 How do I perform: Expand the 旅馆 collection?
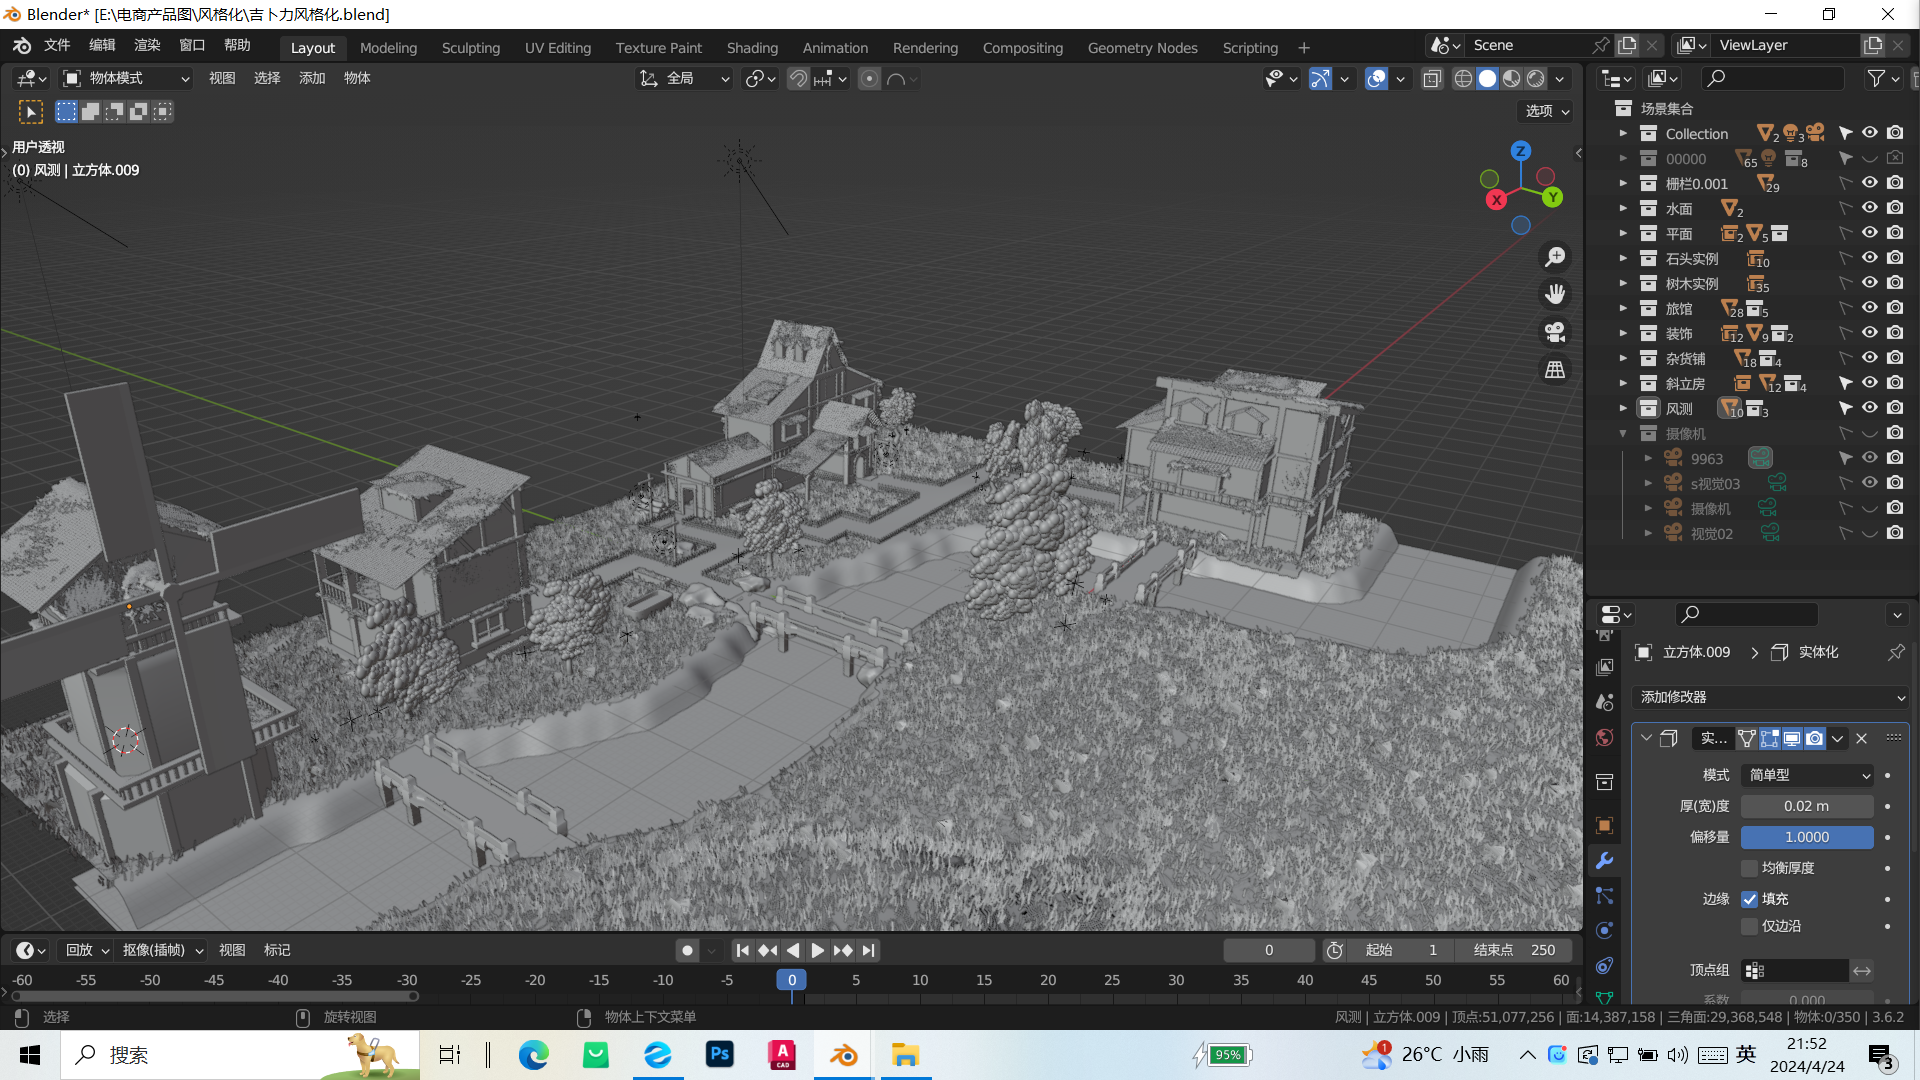[1623, 308]
